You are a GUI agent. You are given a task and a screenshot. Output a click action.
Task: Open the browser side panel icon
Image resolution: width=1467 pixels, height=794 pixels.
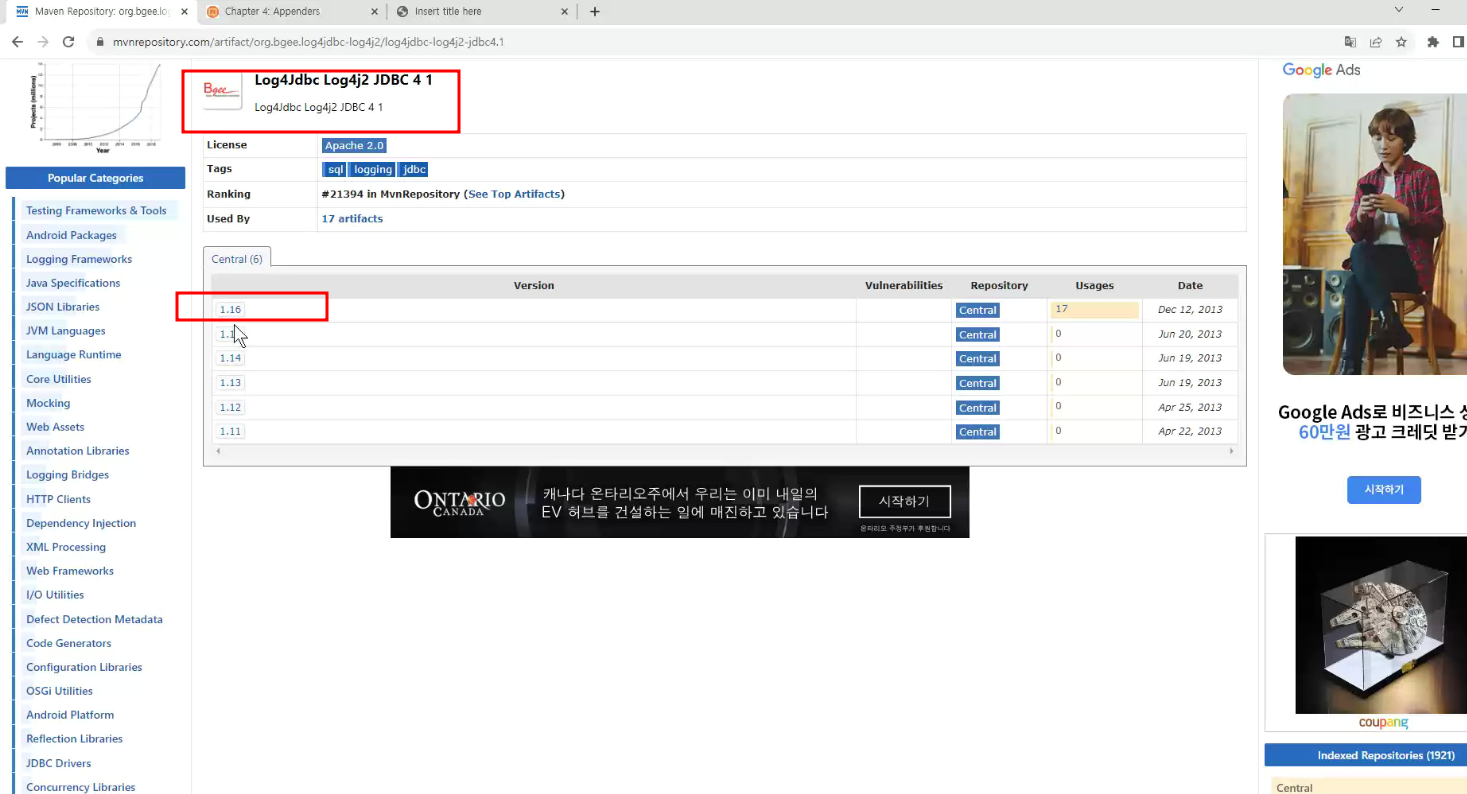click(1459, 42)
